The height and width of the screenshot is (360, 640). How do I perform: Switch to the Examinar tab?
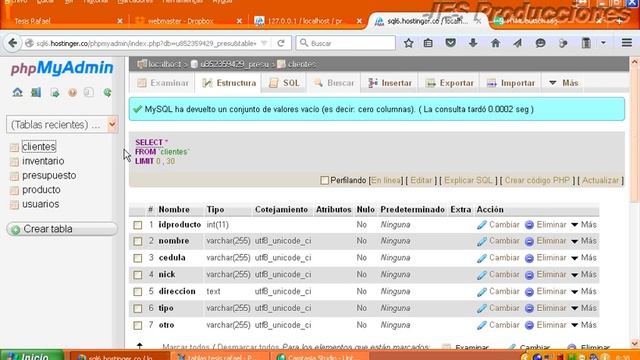pyautogui.click(x=163, y=83)
